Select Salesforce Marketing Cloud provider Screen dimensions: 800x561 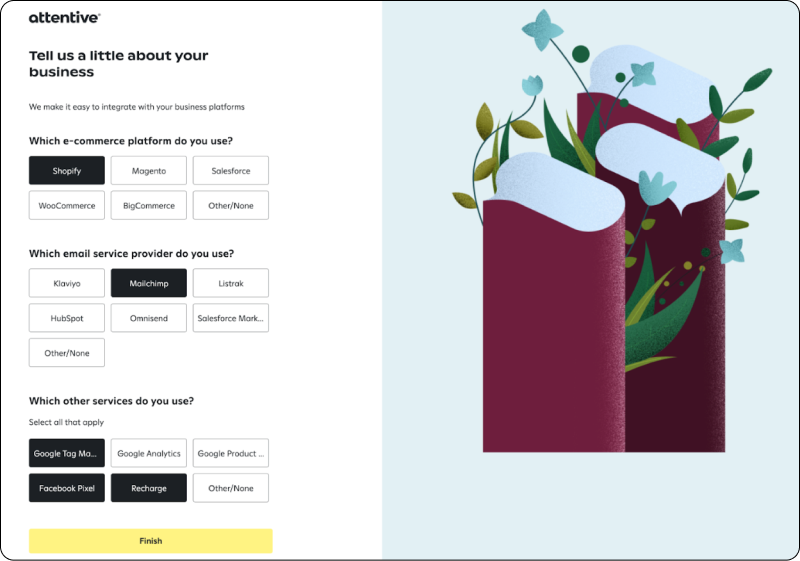point(231,318)
